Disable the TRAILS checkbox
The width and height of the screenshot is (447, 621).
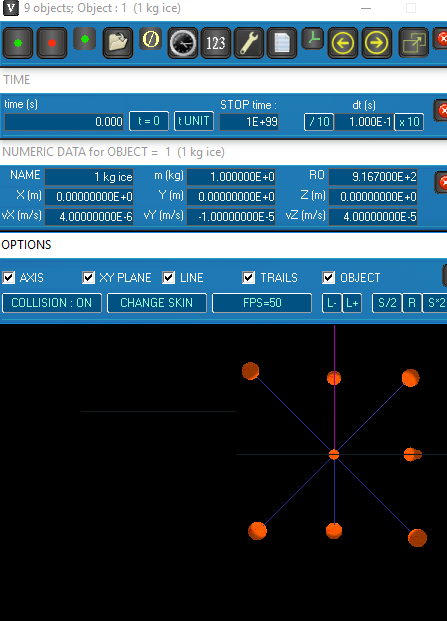(248, 278)
